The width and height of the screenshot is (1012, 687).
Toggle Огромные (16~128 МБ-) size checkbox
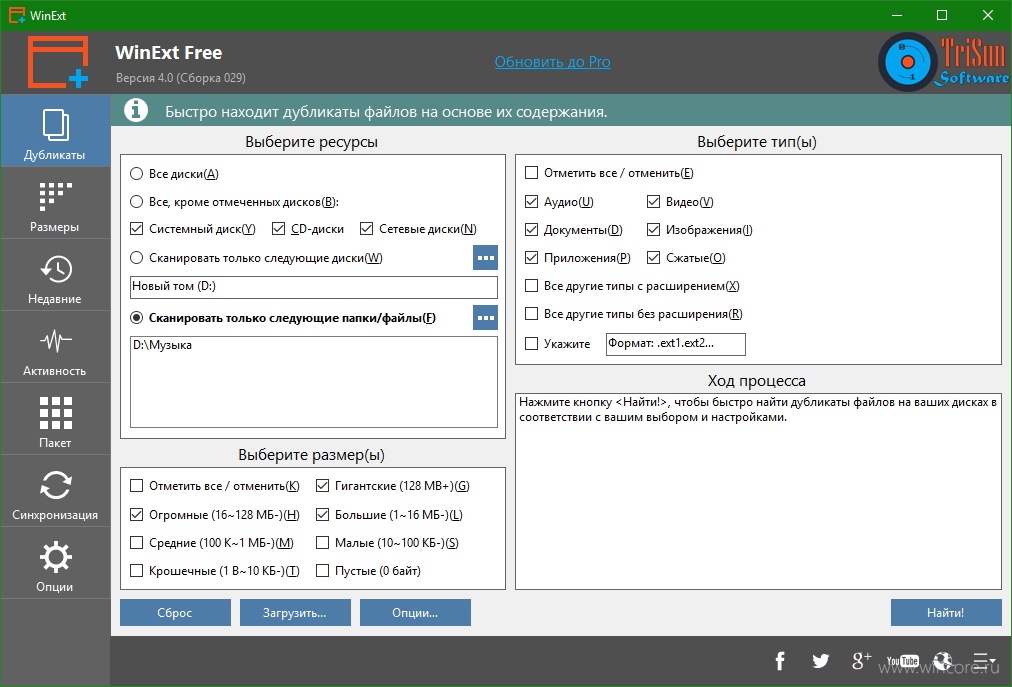[214, 515]
